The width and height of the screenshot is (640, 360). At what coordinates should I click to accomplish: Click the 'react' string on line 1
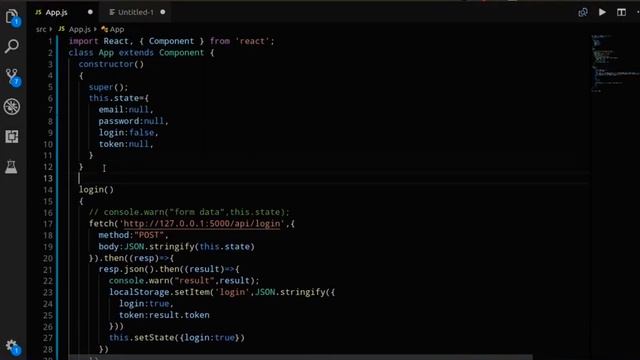pyautogui.click(x=252, y=41)
